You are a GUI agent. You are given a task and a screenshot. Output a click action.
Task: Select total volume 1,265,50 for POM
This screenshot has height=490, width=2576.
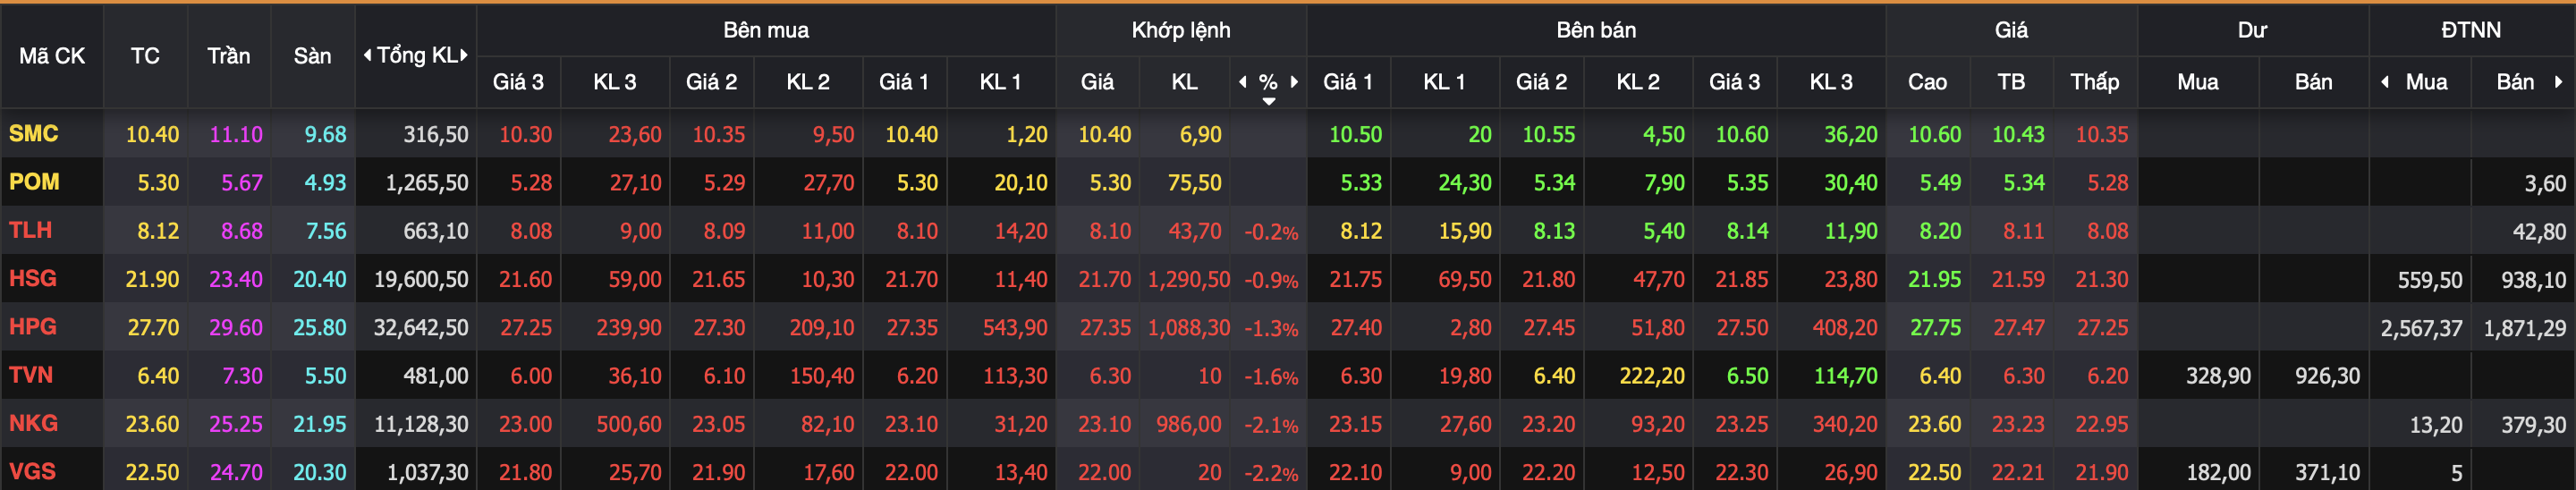click(x=427, y=182)
